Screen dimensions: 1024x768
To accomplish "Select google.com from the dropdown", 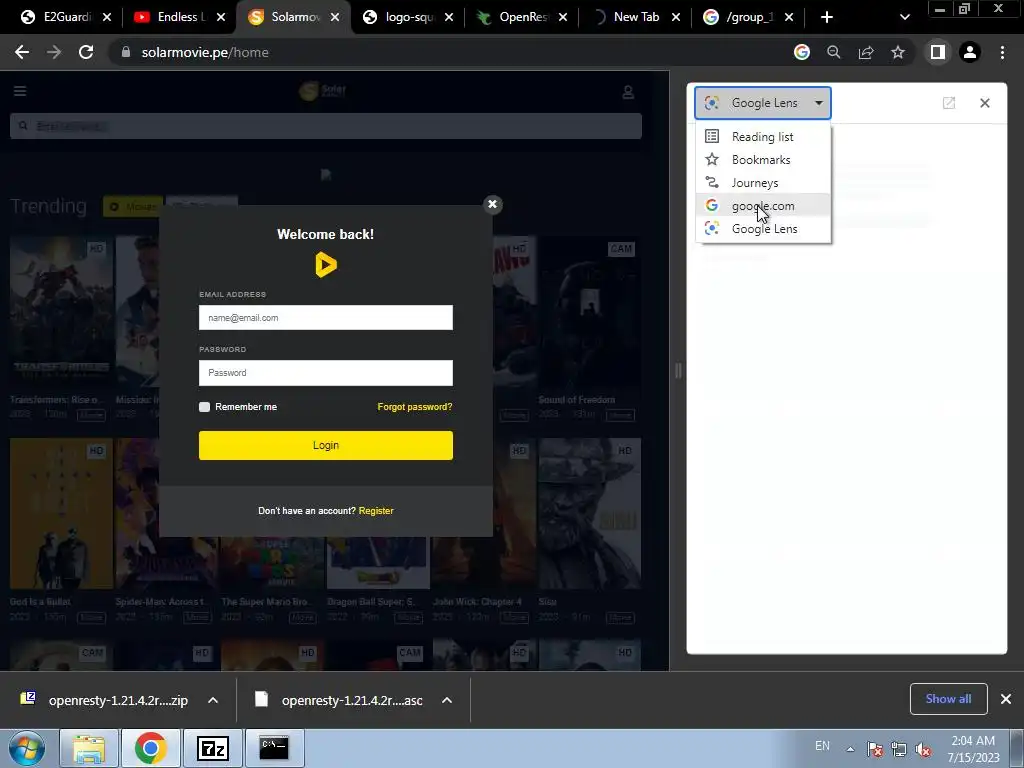I will click(763, 206).
